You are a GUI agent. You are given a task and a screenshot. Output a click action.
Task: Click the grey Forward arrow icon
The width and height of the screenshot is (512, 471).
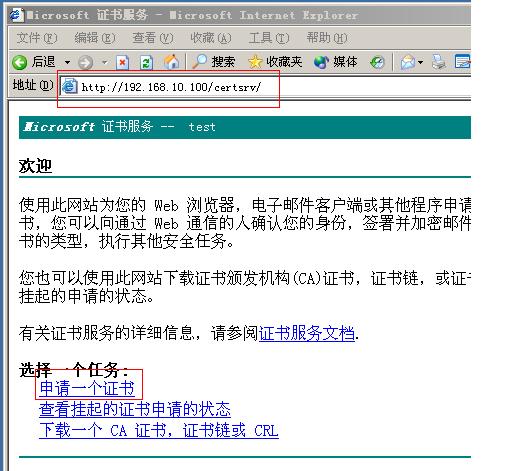pos(85,62)
